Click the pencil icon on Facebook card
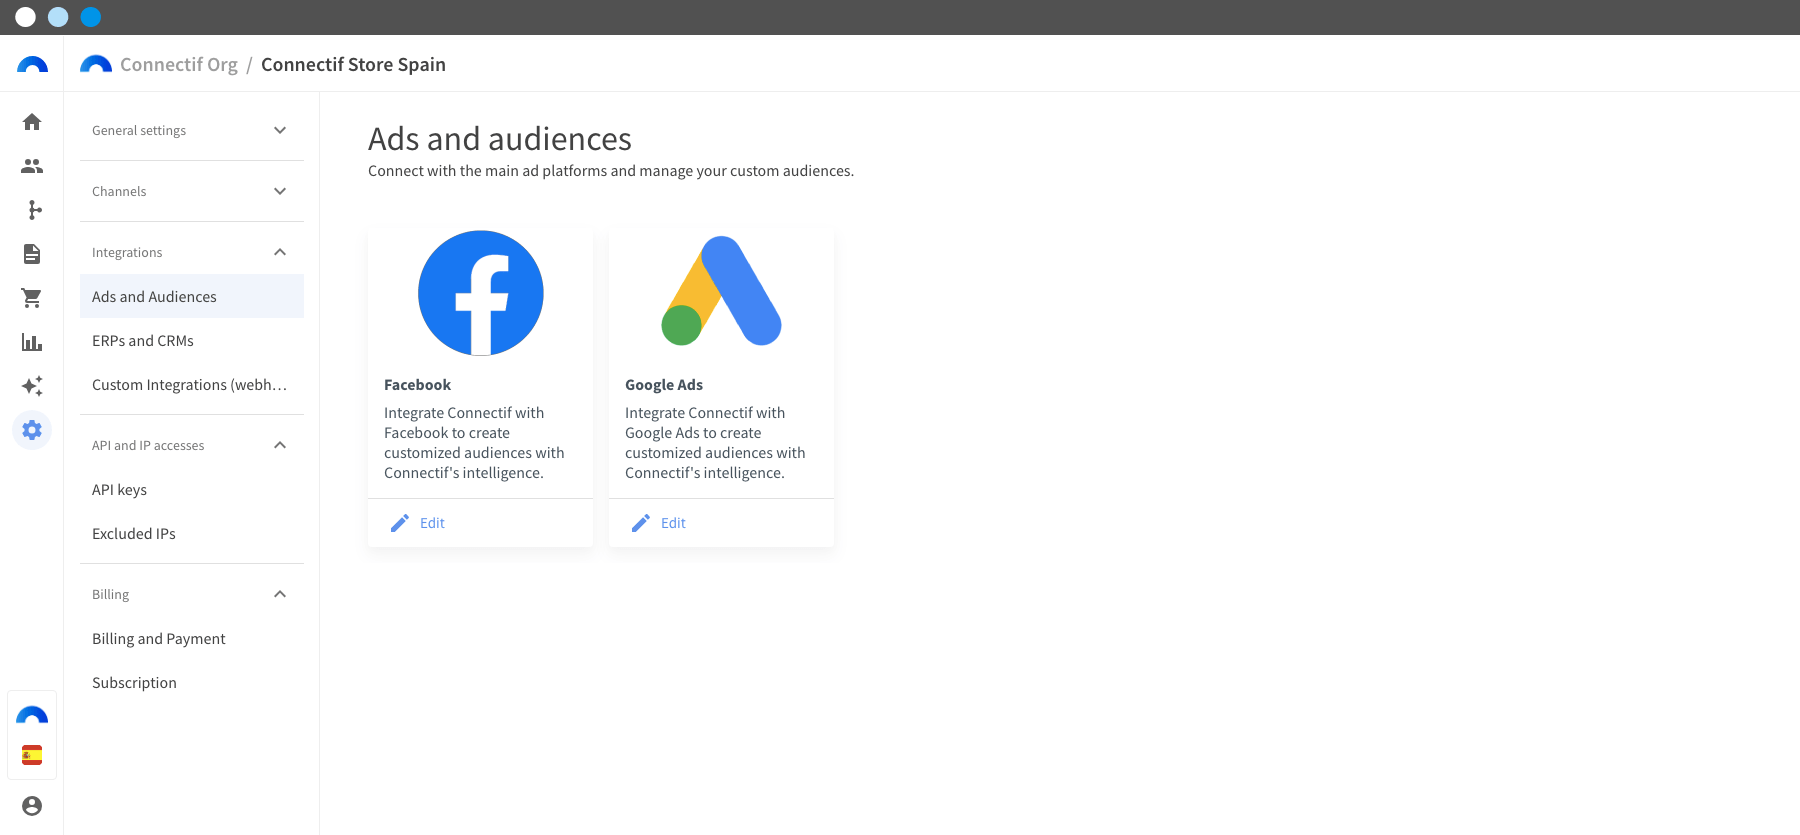The height and width of the screenshot is (835, 1800). pyautogui.click(x=400, y=523)
